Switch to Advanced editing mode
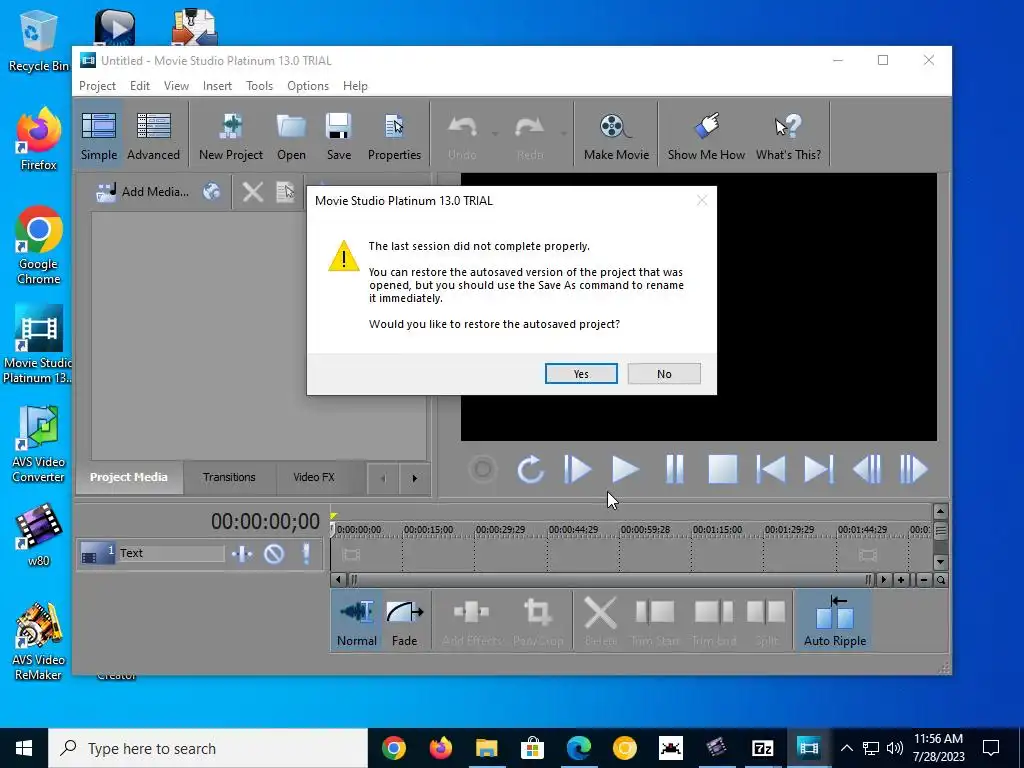 pos(153,136)
